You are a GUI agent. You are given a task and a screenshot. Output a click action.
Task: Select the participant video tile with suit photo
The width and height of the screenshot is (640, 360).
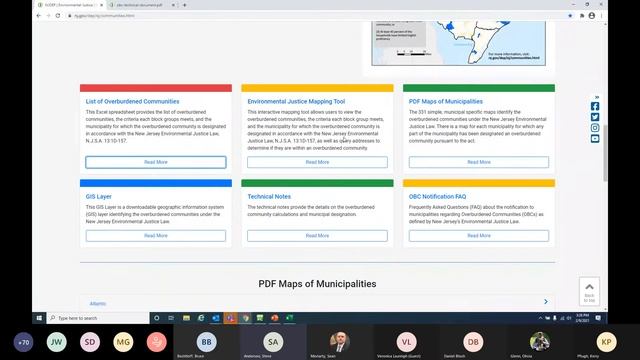(340, 342)
